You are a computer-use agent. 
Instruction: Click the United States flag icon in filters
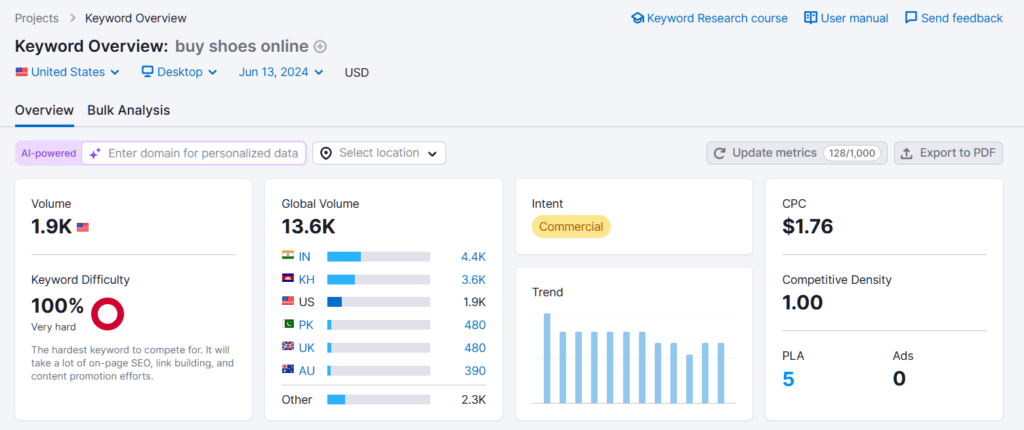point(22,72)
